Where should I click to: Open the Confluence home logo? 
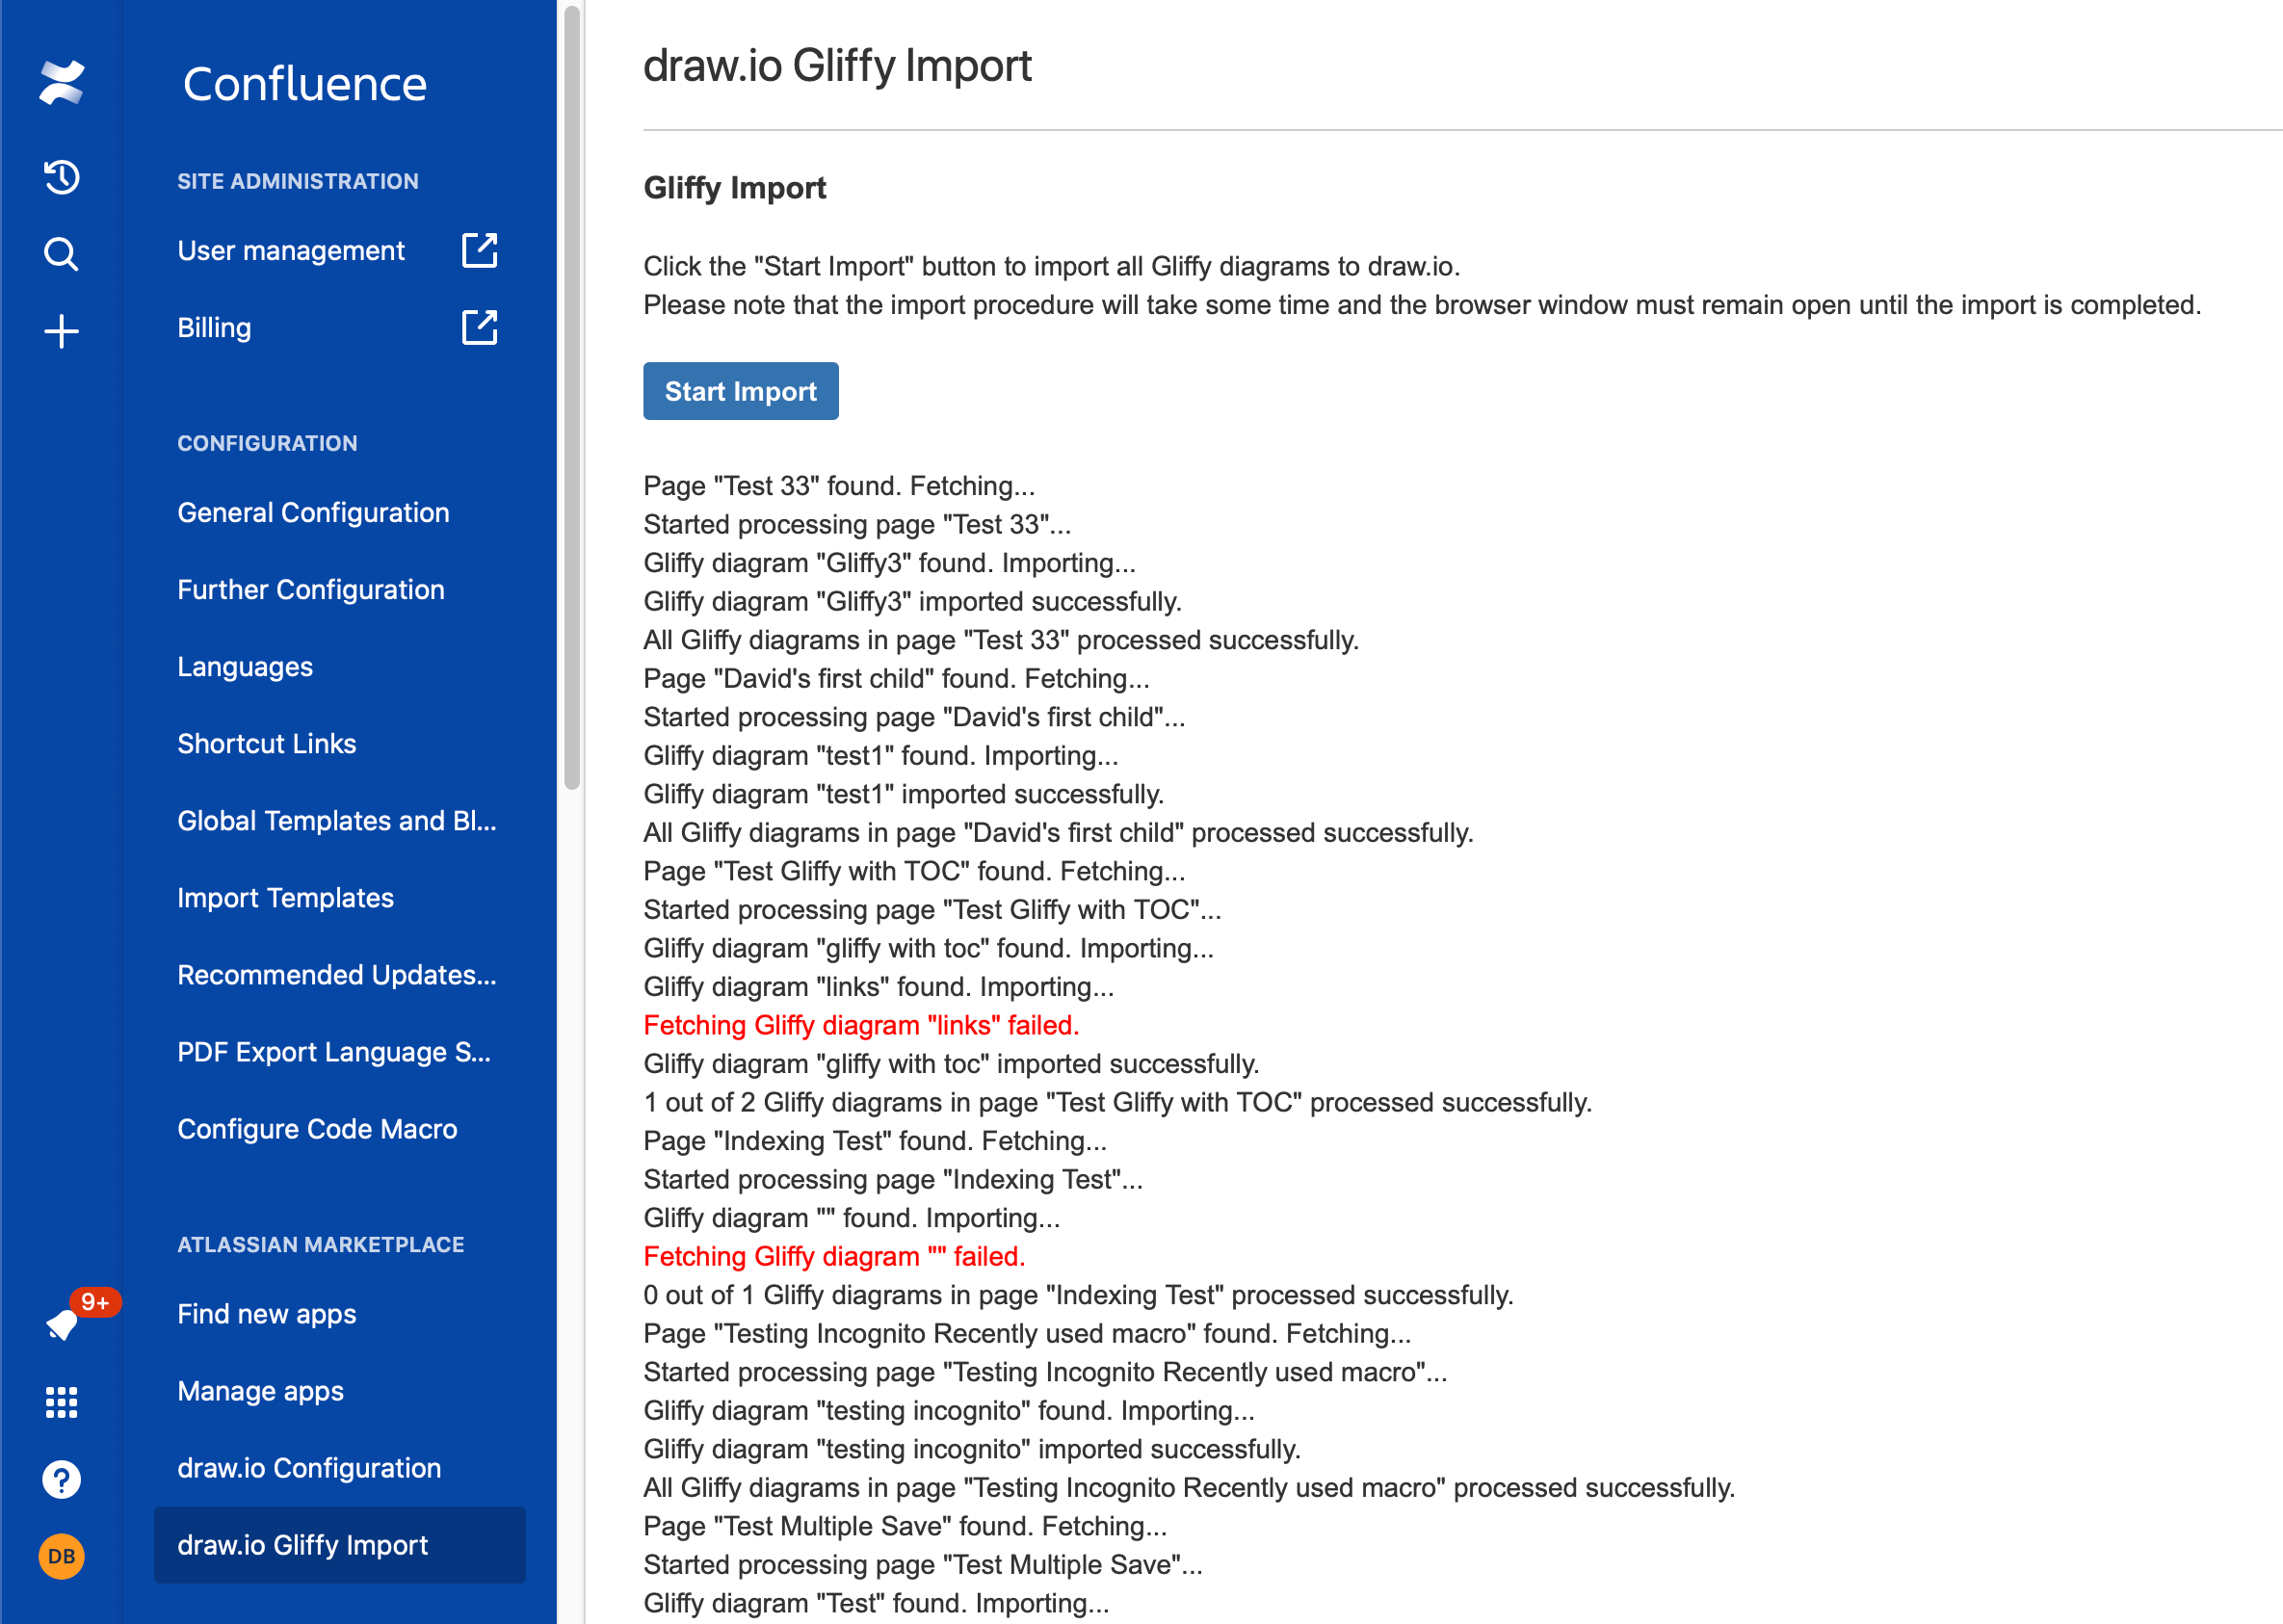(62, 83)
